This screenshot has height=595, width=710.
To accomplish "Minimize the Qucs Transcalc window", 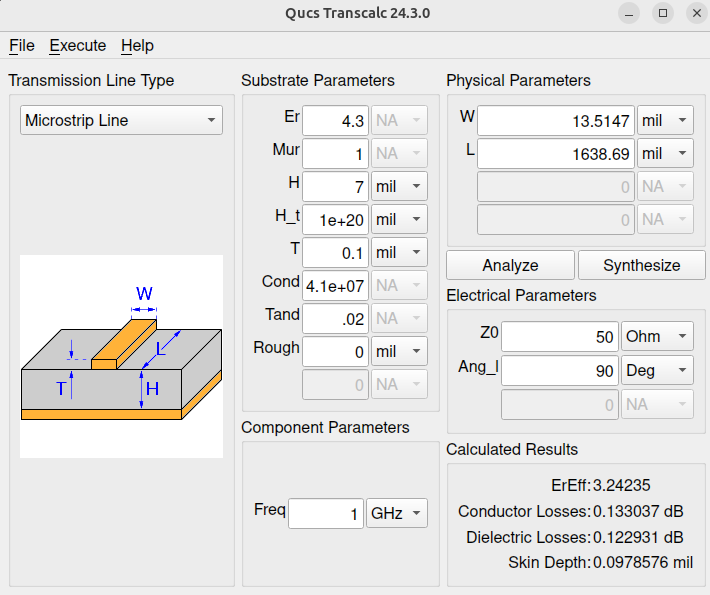I will tap(628, 13).
